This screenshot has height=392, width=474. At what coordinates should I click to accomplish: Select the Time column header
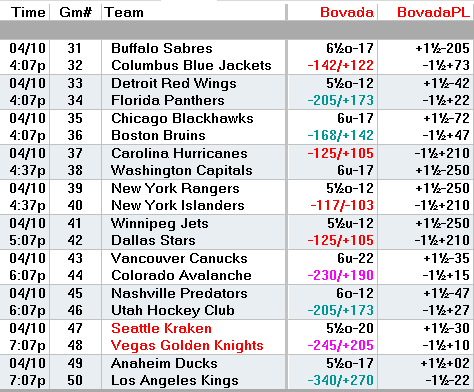tap(28, 12)
